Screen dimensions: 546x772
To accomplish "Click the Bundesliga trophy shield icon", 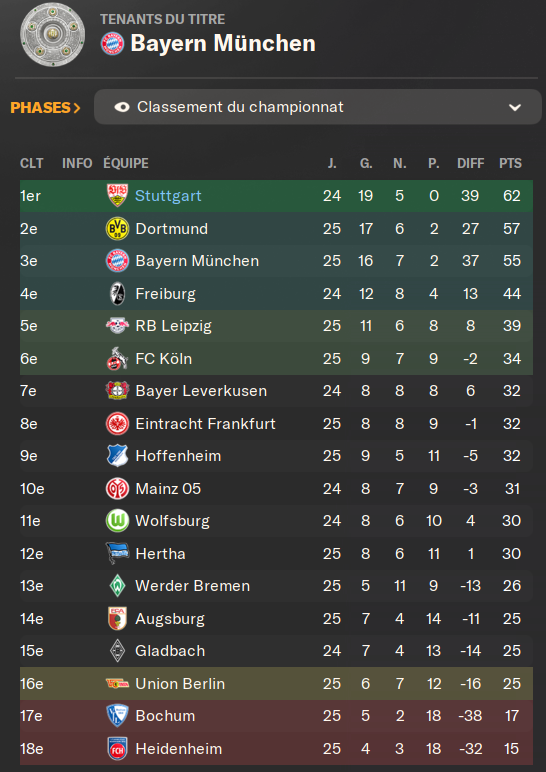I will [52, 35].
